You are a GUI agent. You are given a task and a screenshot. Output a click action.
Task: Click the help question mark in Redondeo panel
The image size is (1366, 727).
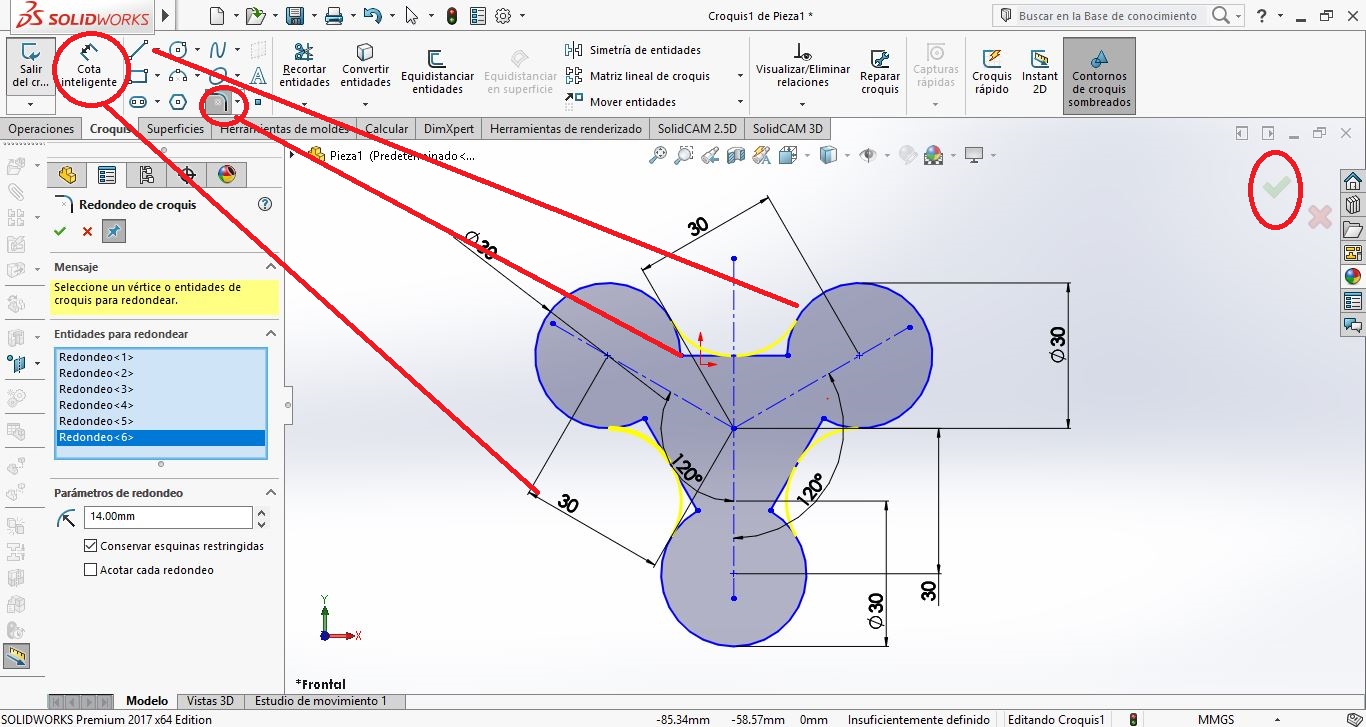click(265, 204)
